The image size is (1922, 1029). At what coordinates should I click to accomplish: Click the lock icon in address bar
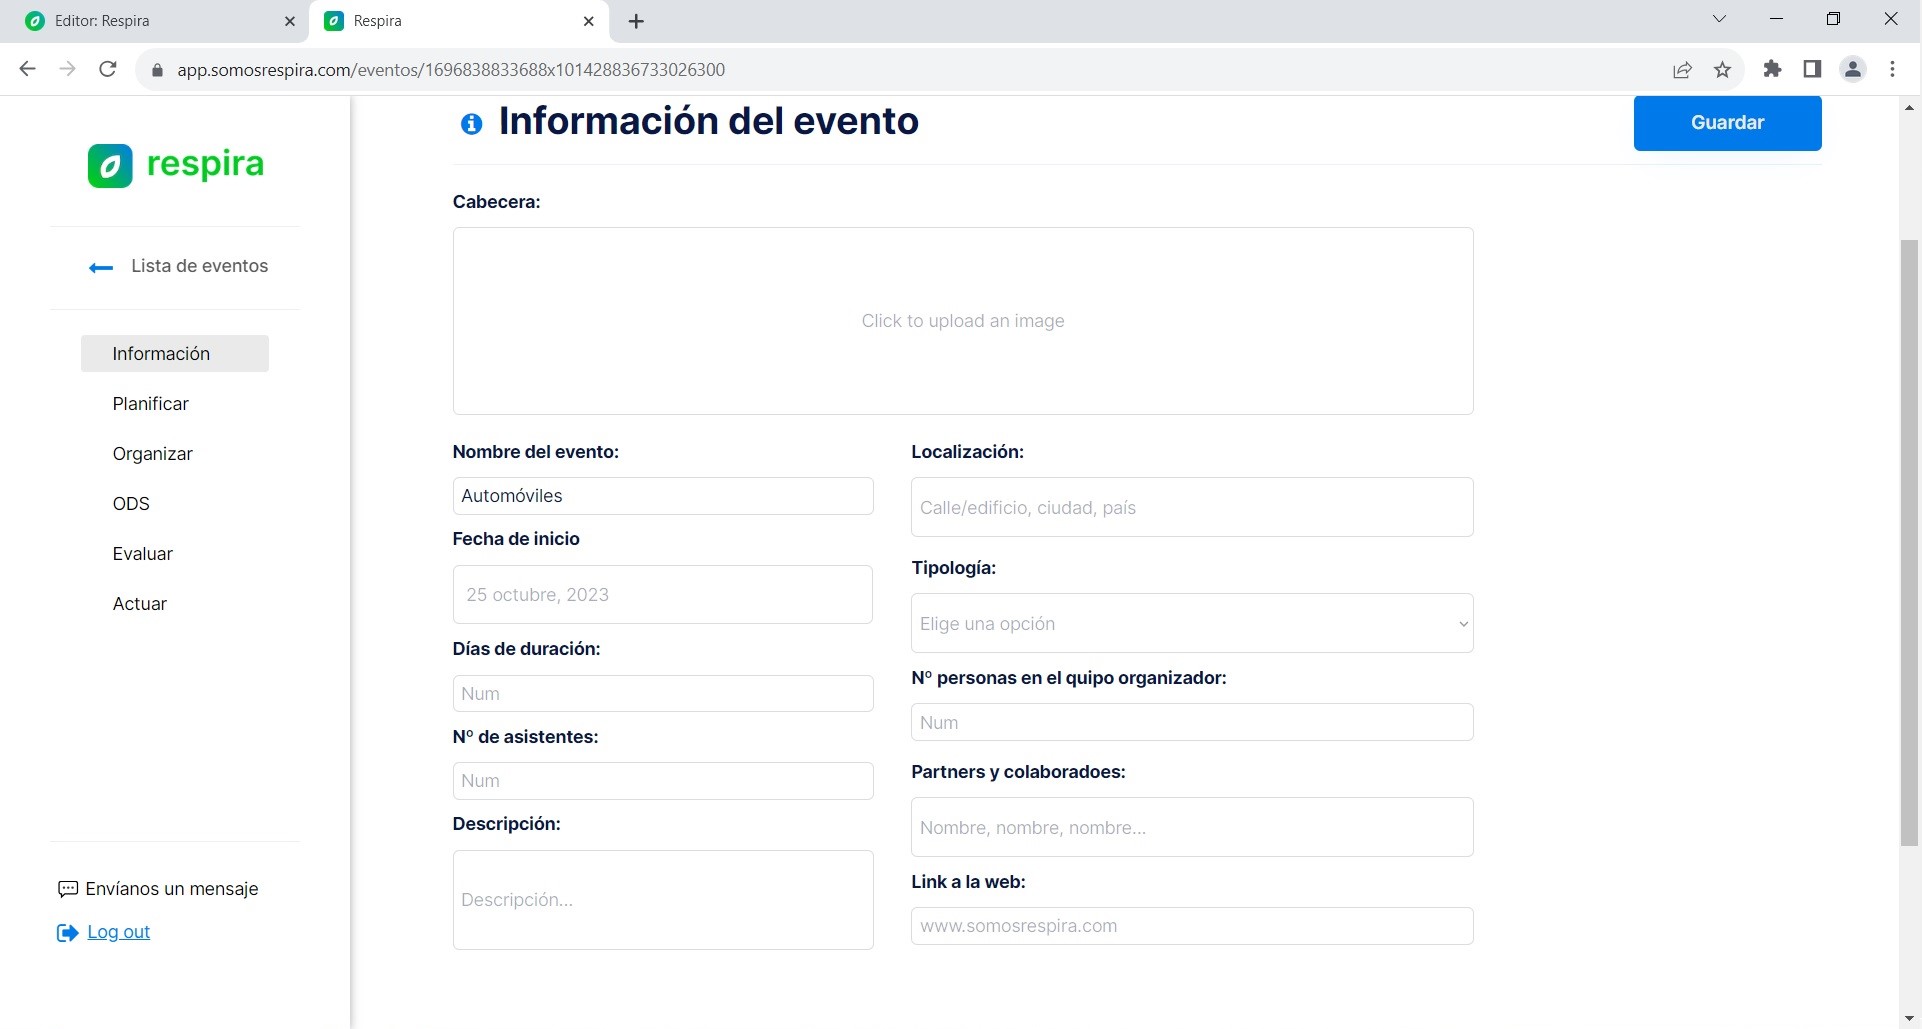tap(156, 70)
